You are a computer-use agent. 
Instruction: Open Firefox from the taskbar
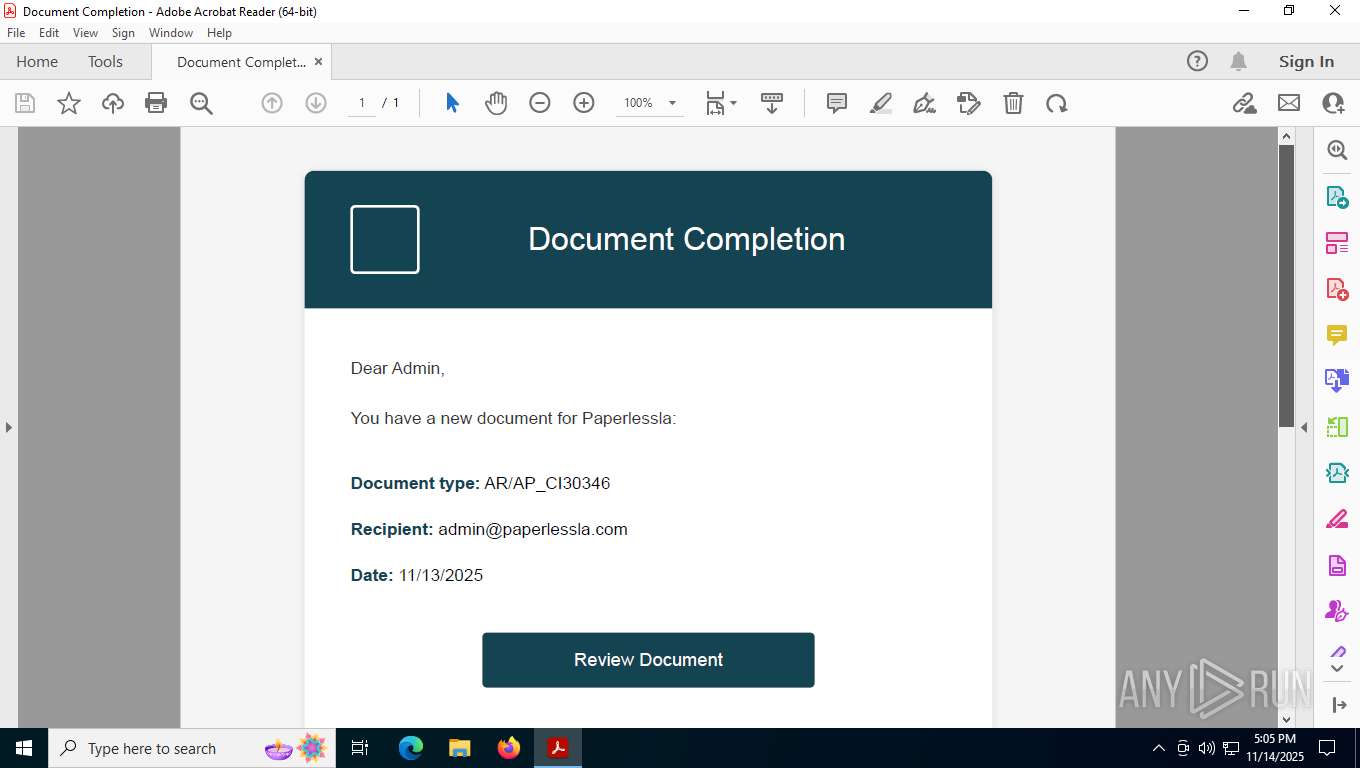(x=509, y=748)
